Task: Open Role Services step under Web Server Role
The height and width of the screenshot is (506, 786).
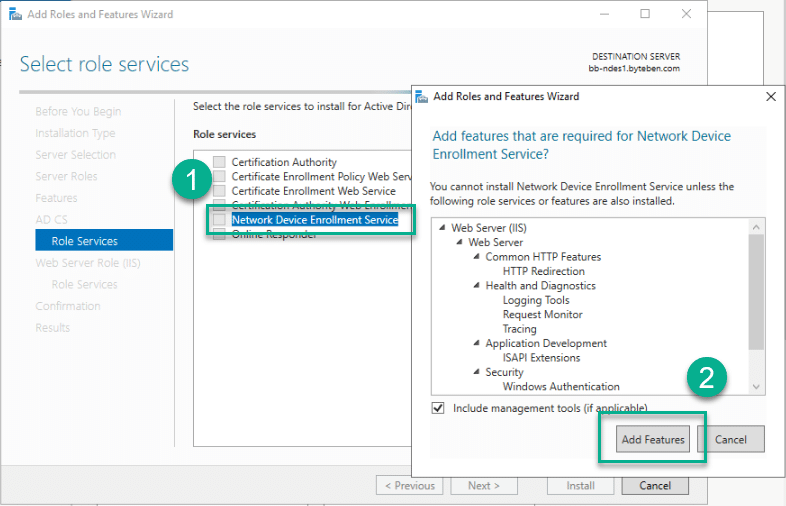Action: tap(84, 284)
